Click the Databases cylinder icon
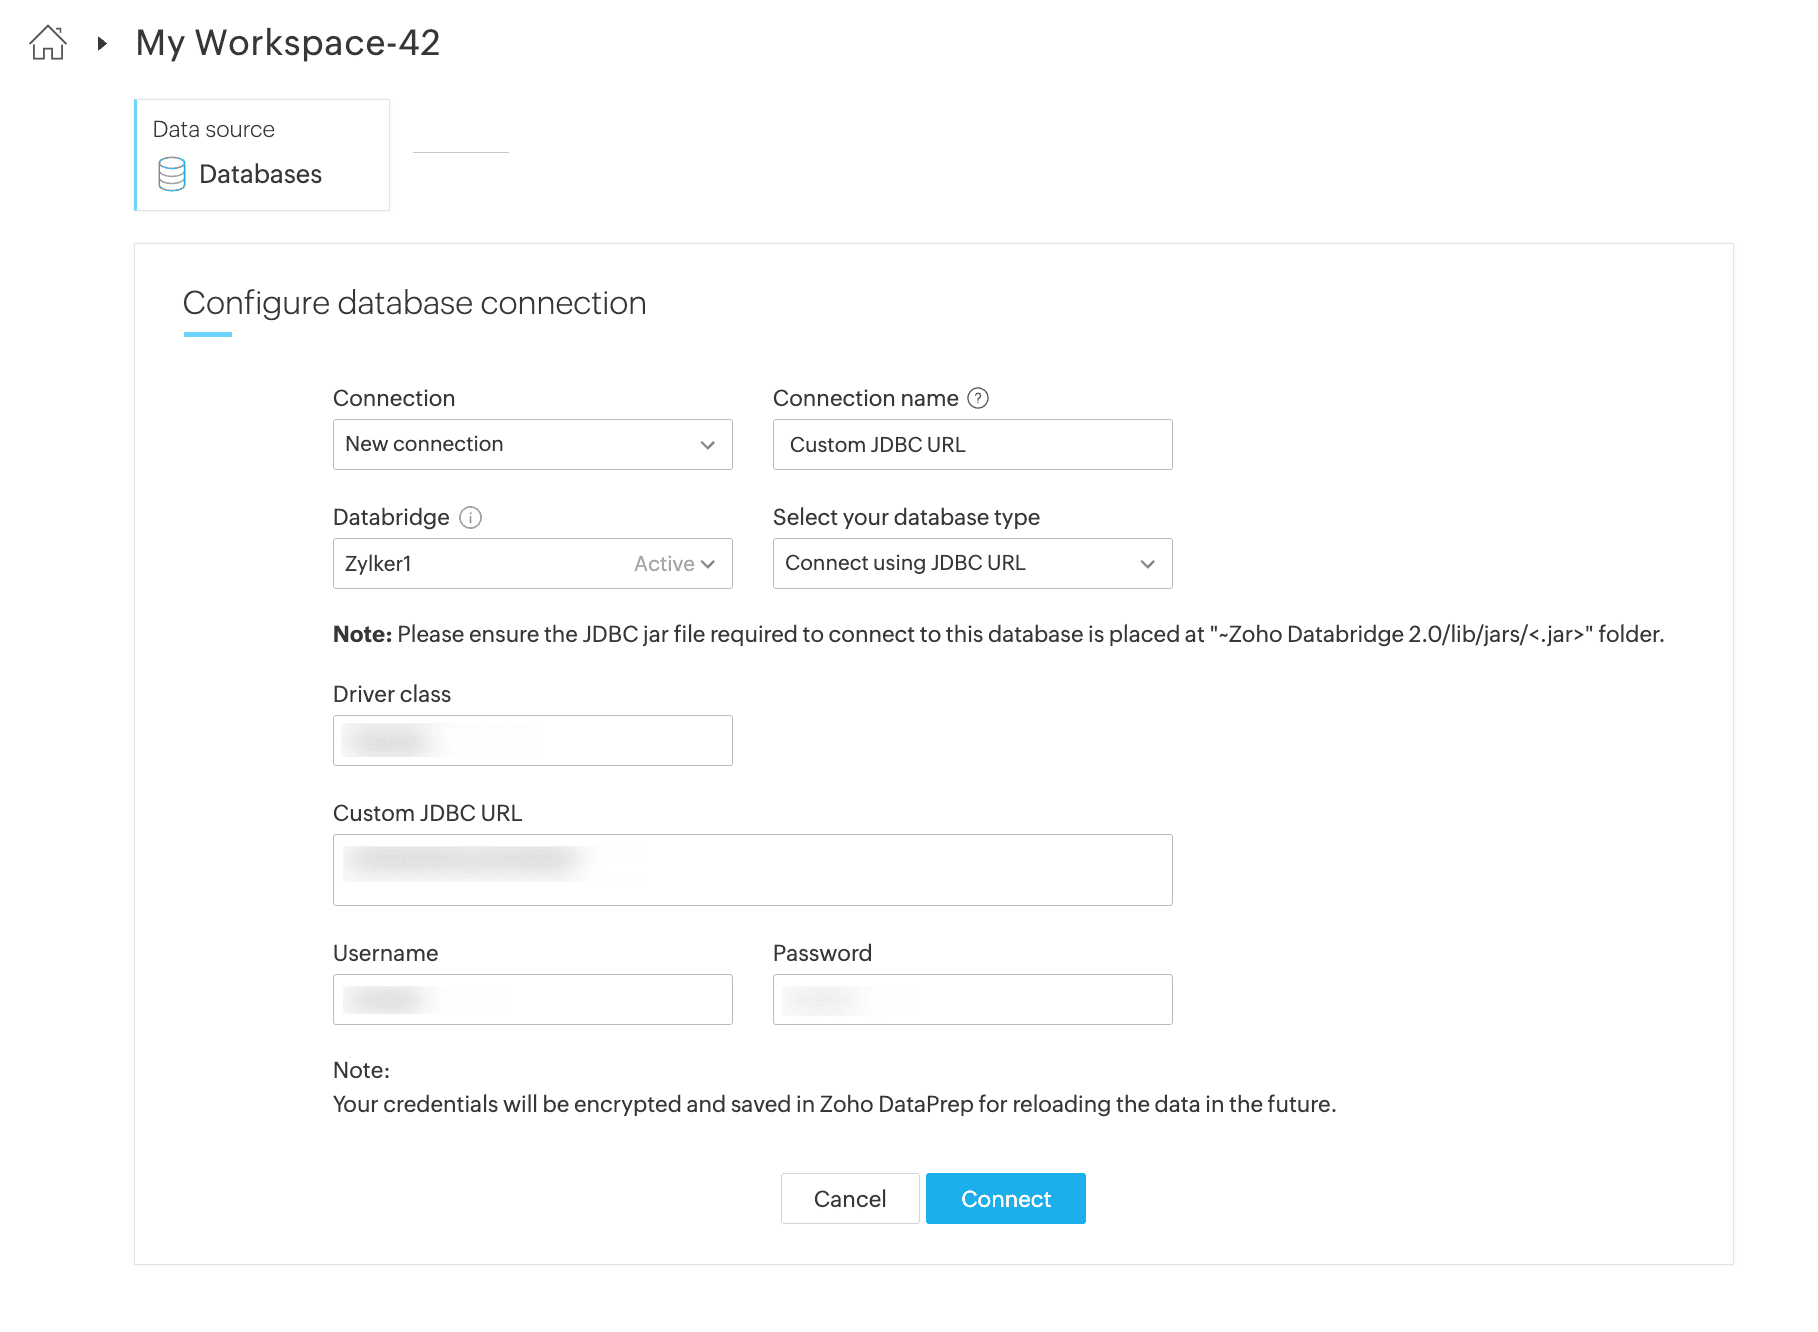 172,174
